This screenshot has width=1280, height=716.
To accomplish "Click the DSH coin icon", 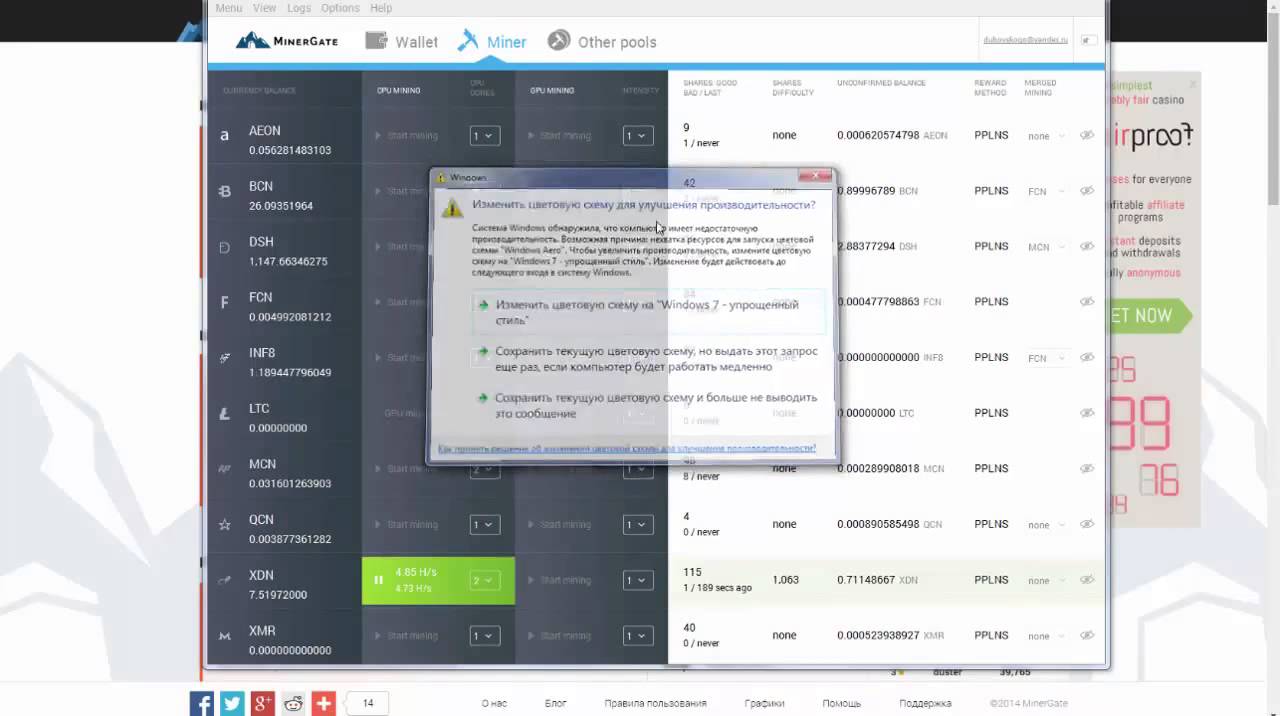I will tap(225, 247).
